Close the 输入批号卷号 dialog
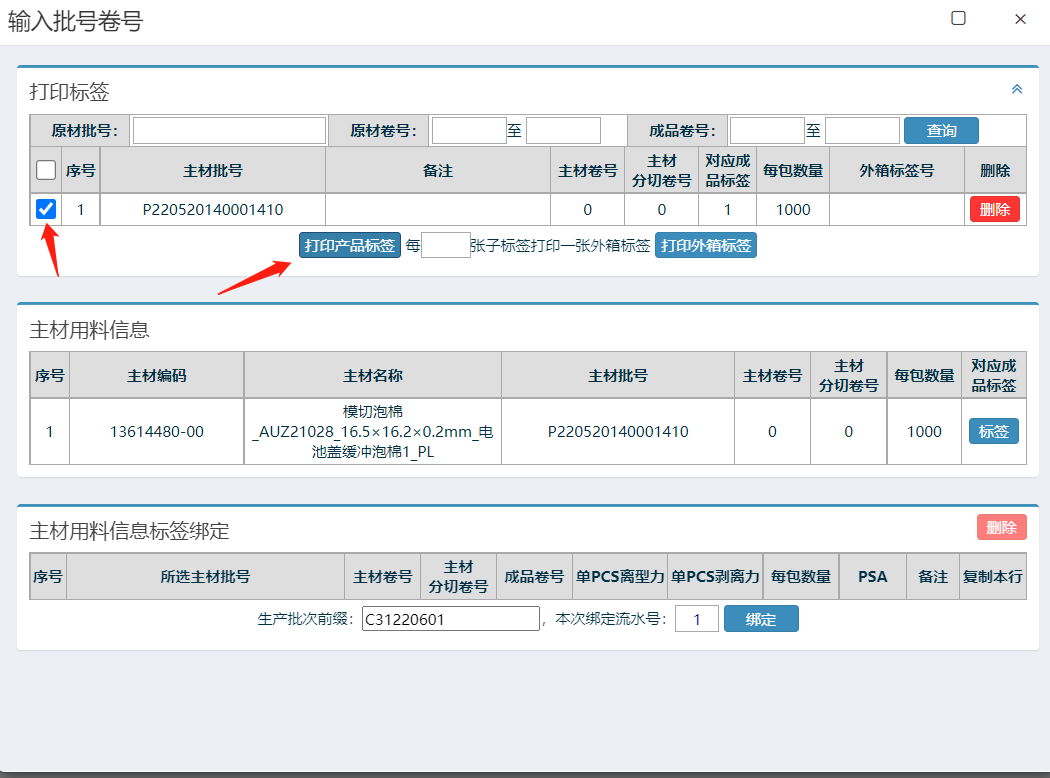Screen dimensions: 1050x778 click(x=1020, y=18)
